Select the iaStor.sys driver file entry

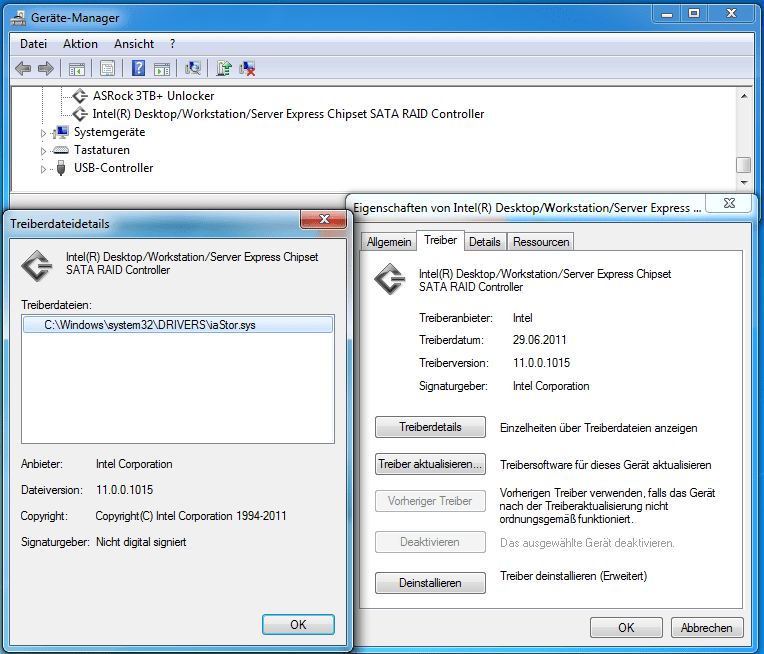click(x=178, y=325)
